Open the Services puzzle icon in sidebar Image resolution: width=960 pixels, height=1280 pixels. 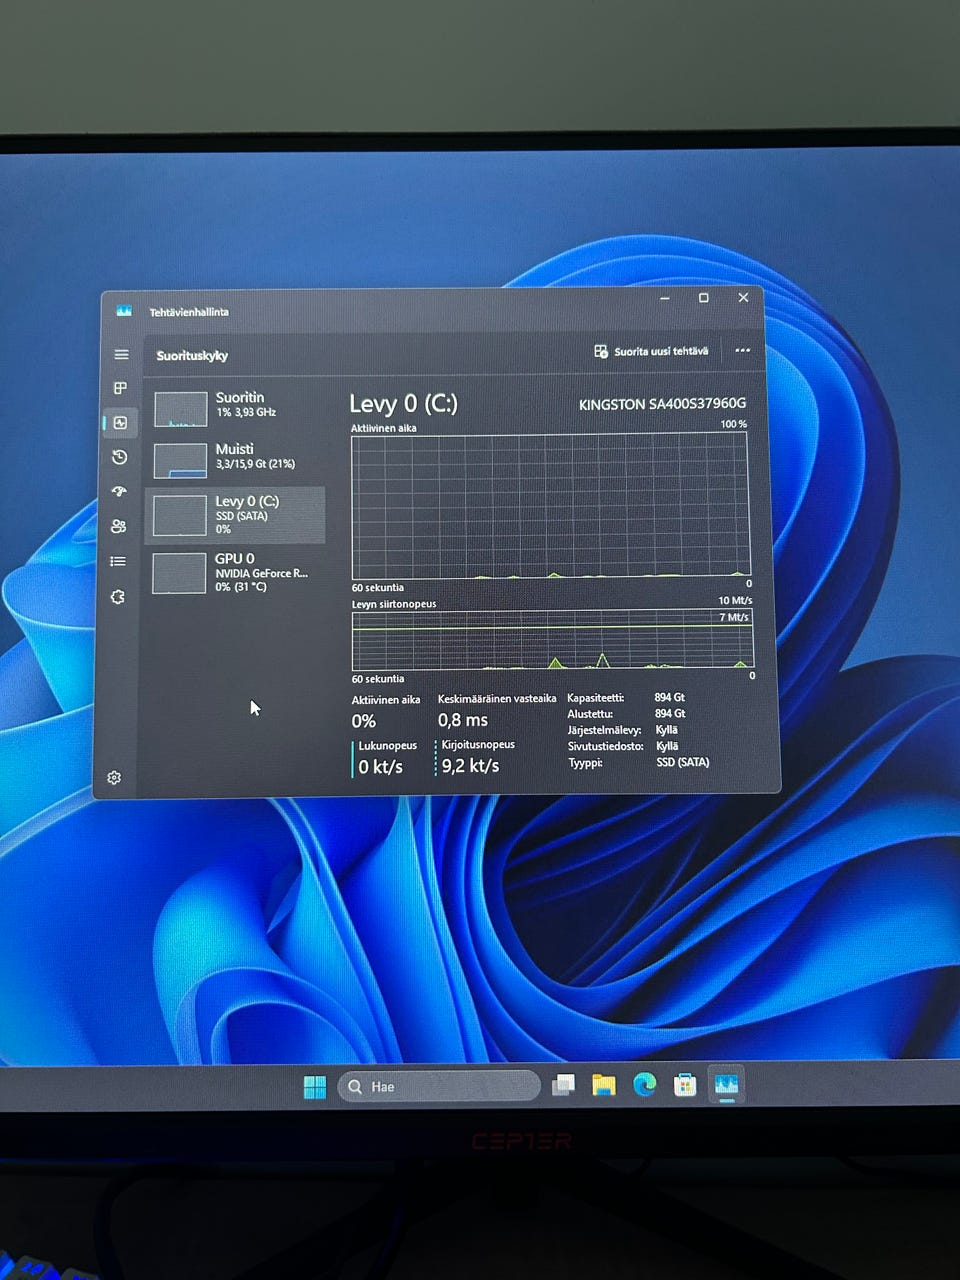click(117, 597)
